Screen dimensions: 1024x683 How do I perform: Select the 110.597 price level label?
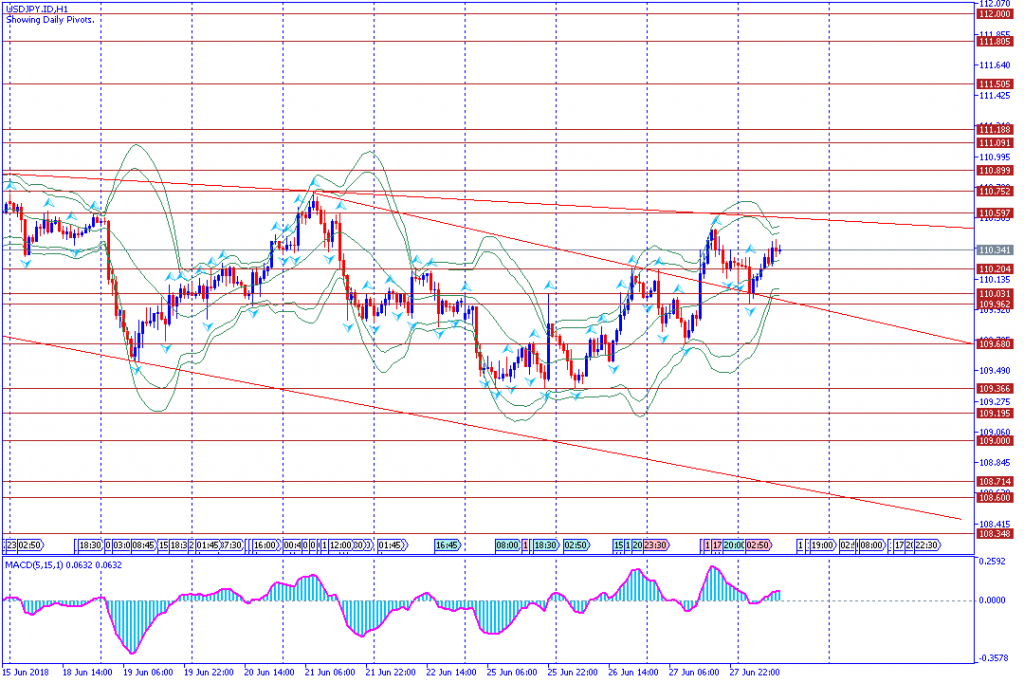click(994, 213)
